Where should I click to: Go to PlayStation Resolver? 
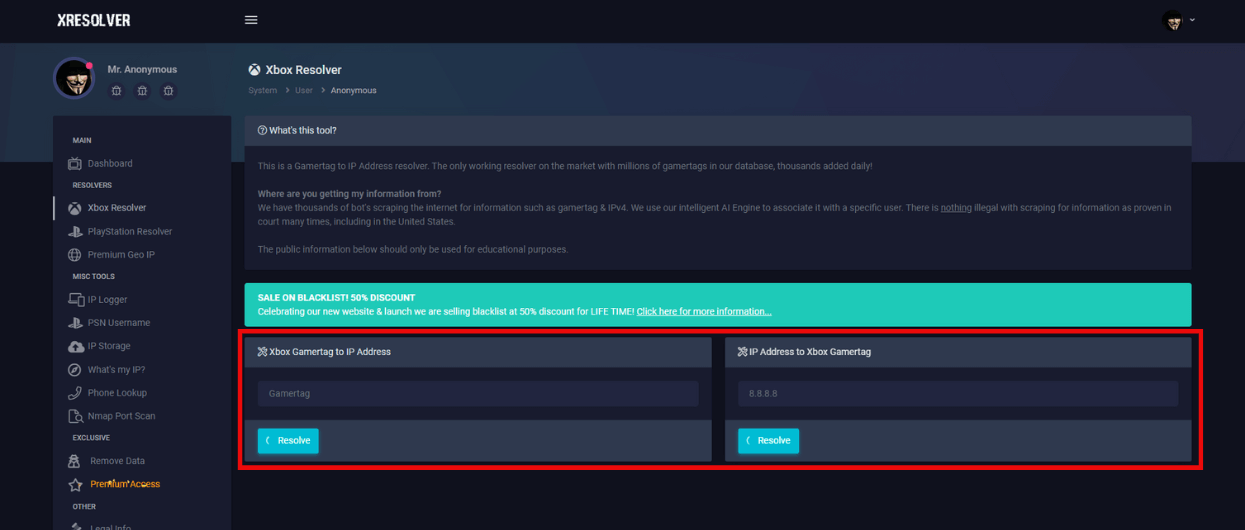[130, 231]
